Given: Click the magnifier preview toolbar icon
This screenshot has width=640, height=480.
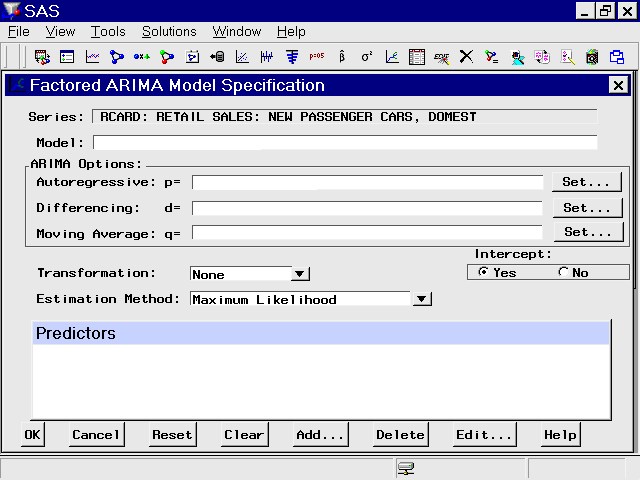Looking at the screenshot, I should pos(592,57).
